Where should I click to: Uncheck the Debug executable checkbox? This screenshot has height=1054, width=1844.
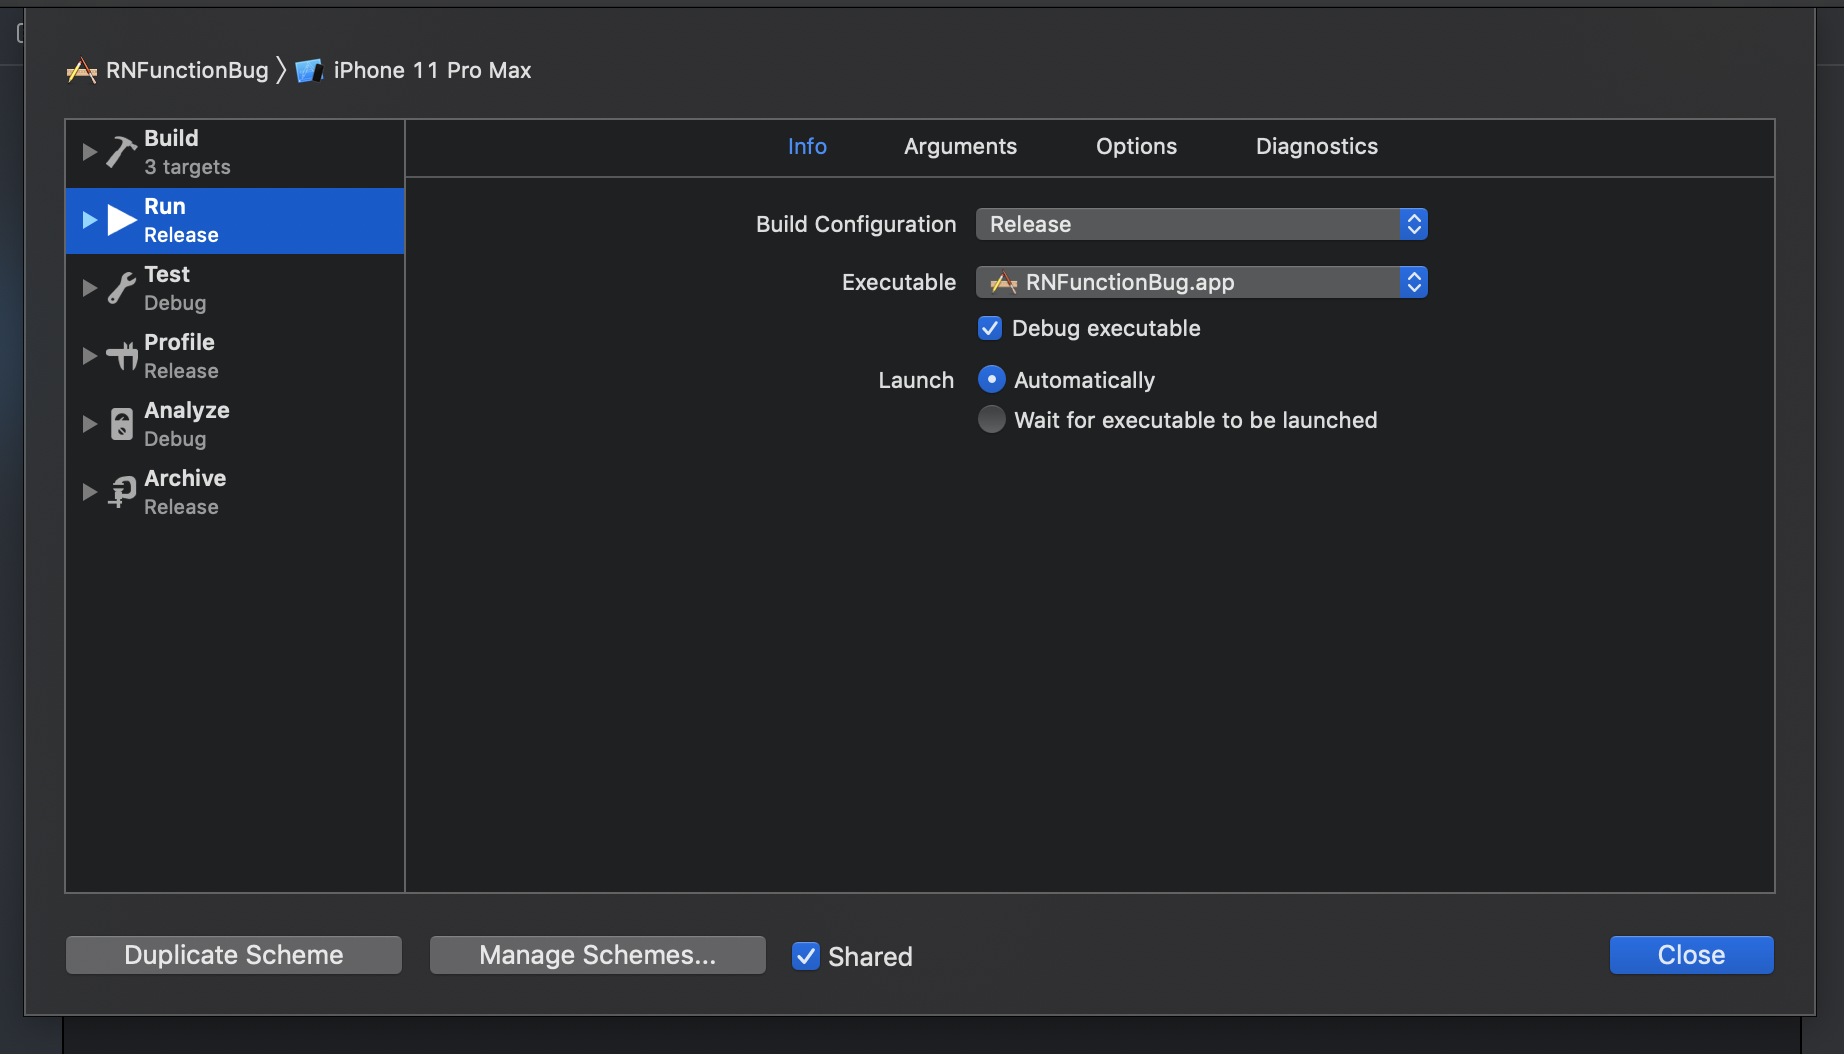(990, 328)
